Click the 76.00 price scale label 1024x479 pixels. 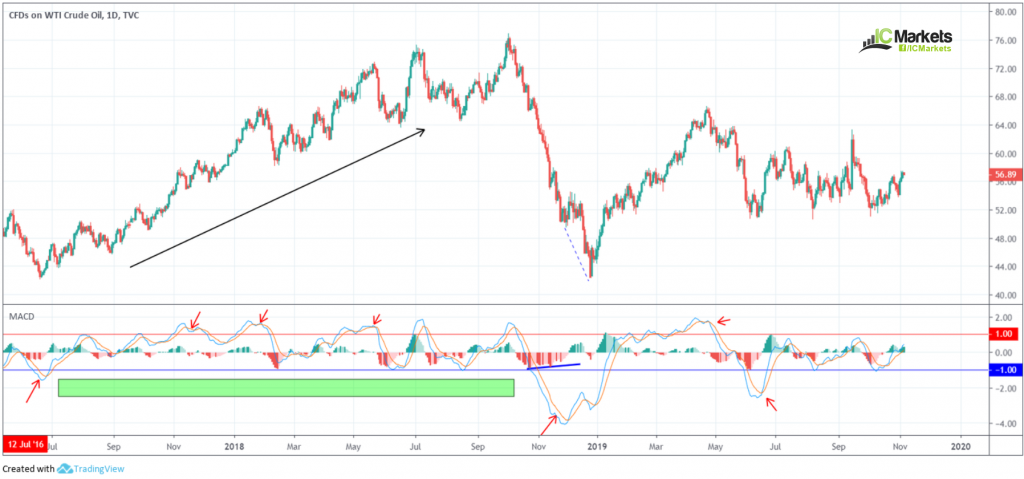(x=1004, y=41)
